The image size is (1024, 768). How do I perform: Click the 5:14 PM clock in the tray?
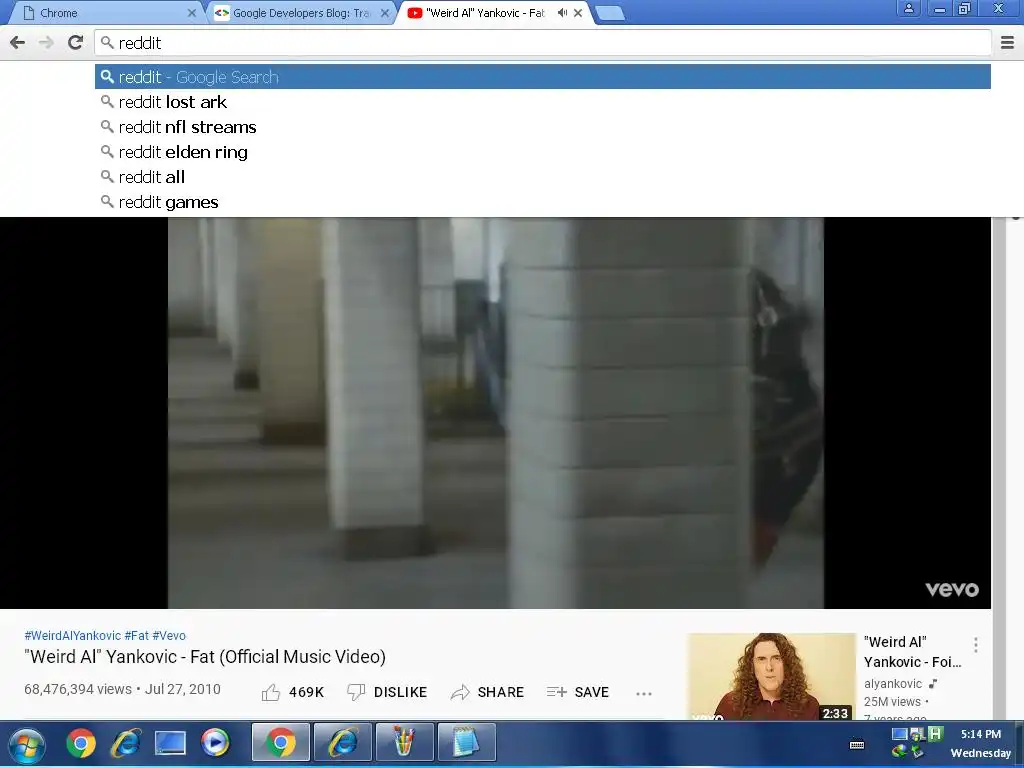[x=981, y=734]
